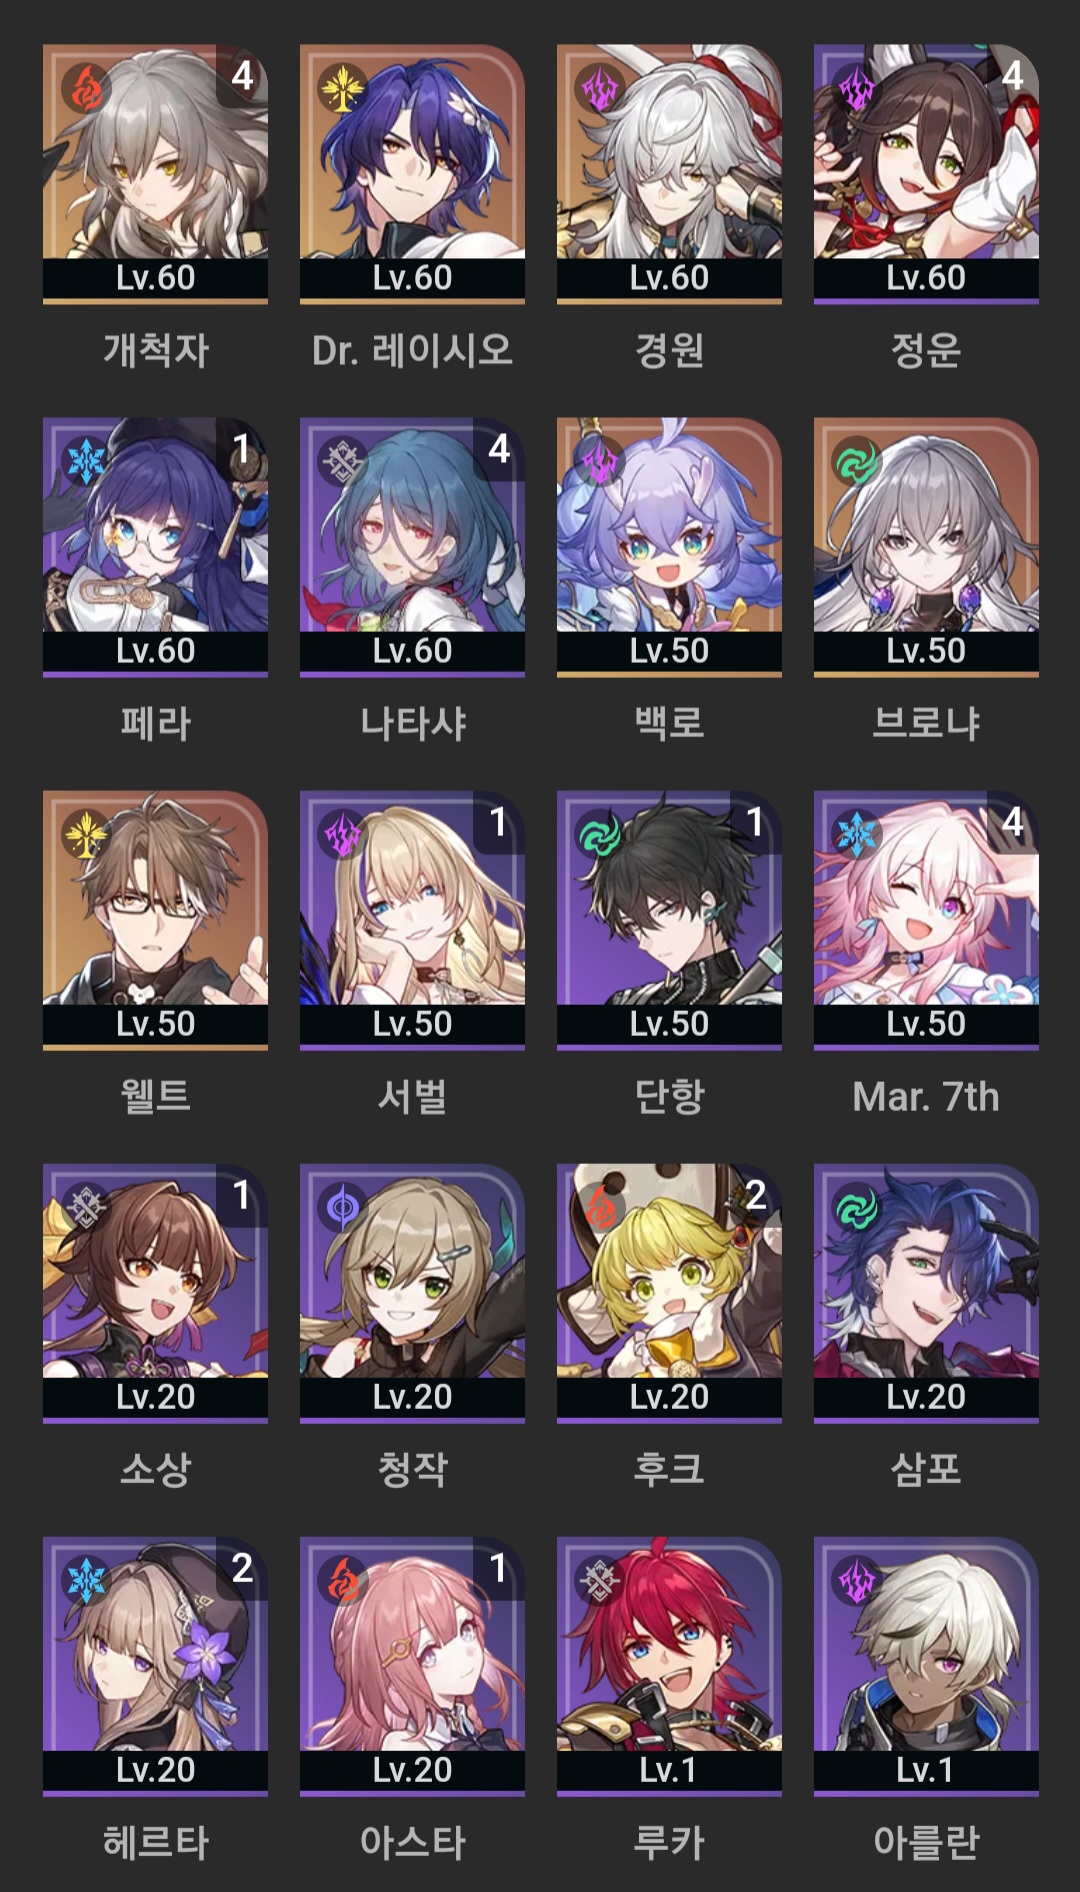Click the Physical element icon on 루카
Image resolution: width=1080 pixels, height=1892 pixels.
click(x=600, y=1580)
